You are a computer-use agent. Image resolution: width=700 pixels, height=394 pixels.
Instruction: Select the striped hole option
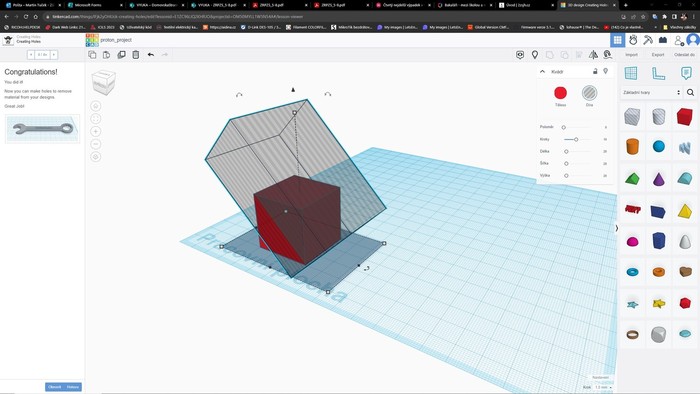point(589,93)
